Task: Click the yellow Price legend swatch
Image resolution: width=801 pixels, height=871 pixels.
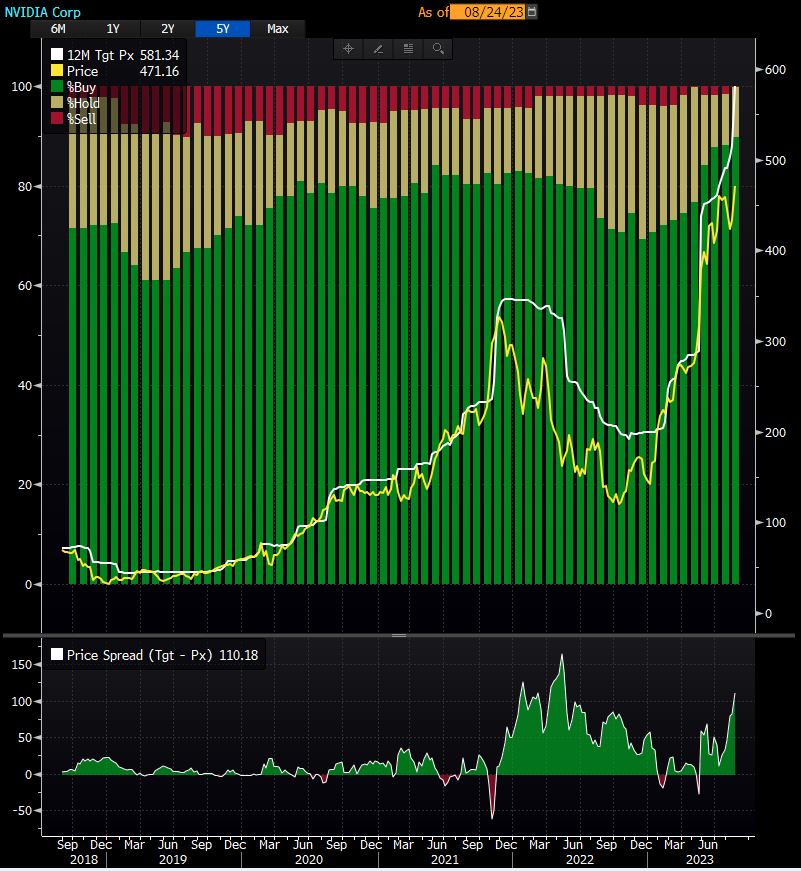Action: (57, 70)
